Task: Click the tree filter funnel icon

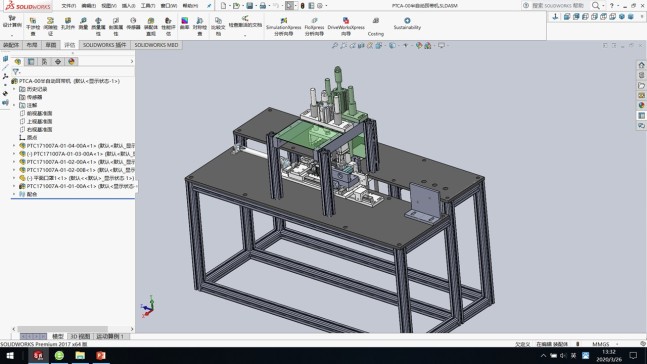Action: tap(16, 72)
